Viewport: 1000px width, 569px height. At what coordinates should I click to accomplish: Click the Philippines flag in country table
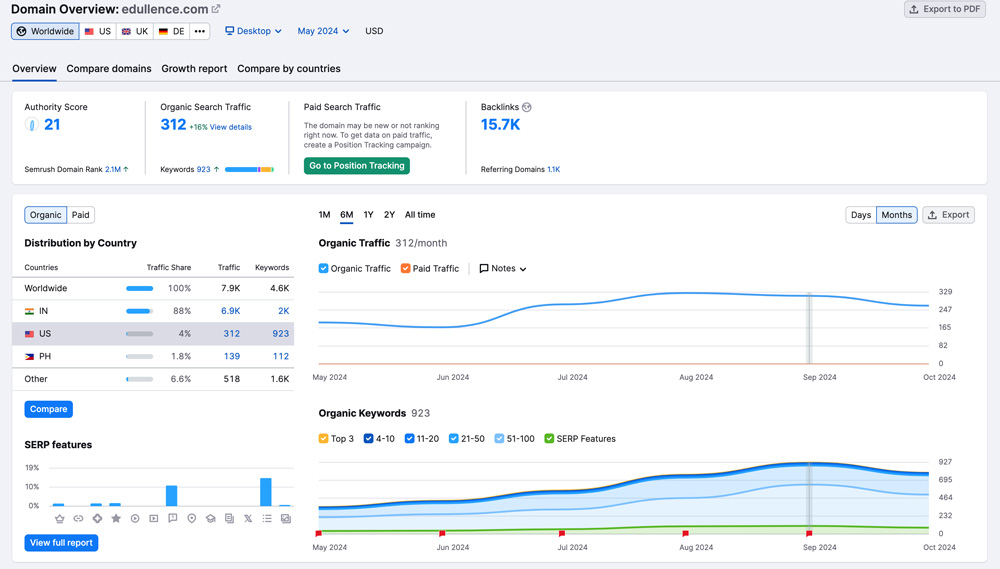29,357
